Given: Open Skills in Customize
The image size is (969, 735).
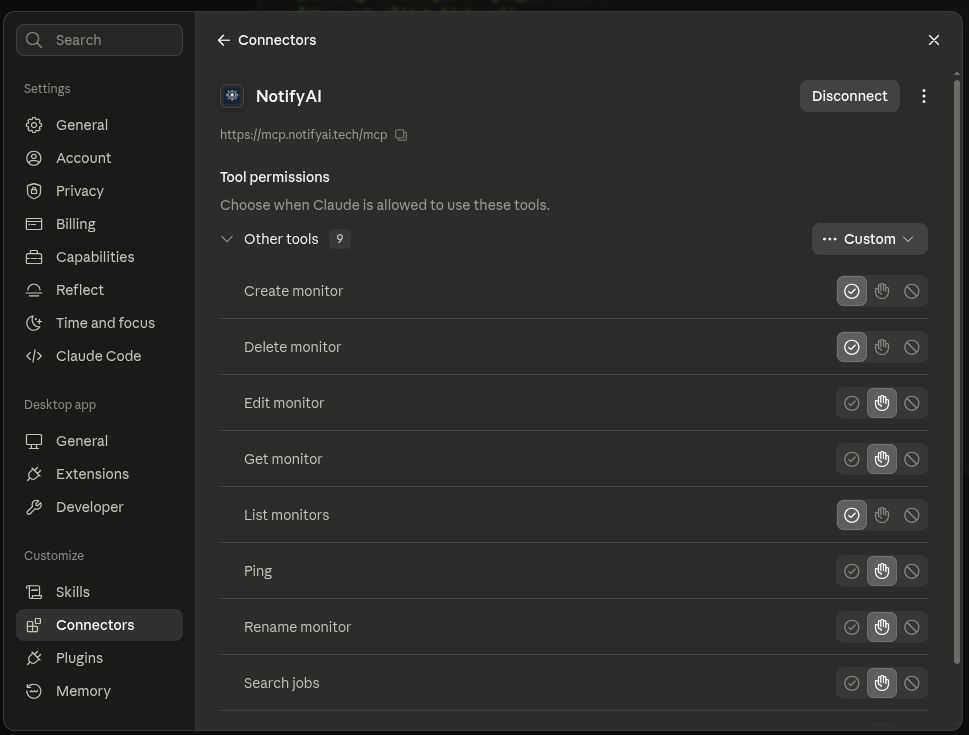Looking at the screenshot, I should [x=99, y=592].
